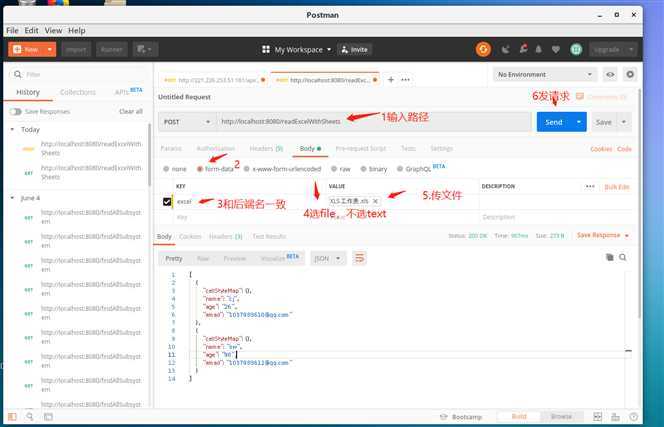Viewport: 664px width, 427px height.
Task: Click the Import button
Action: click(x=76, y=50)
